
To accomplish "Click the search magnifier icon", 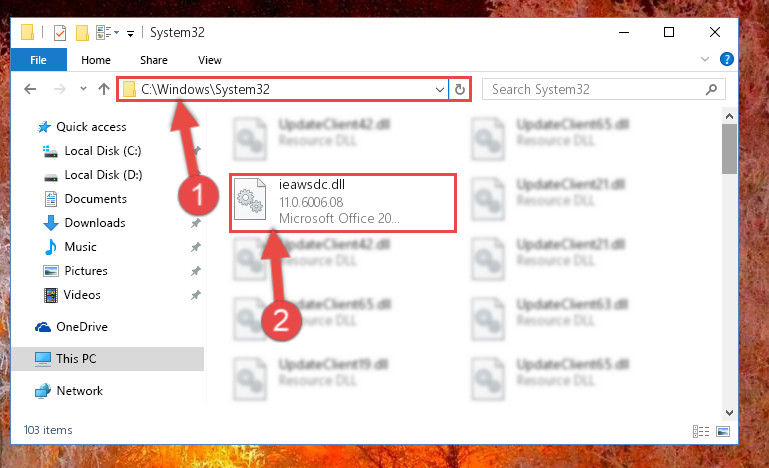I will tap(711, 89).
